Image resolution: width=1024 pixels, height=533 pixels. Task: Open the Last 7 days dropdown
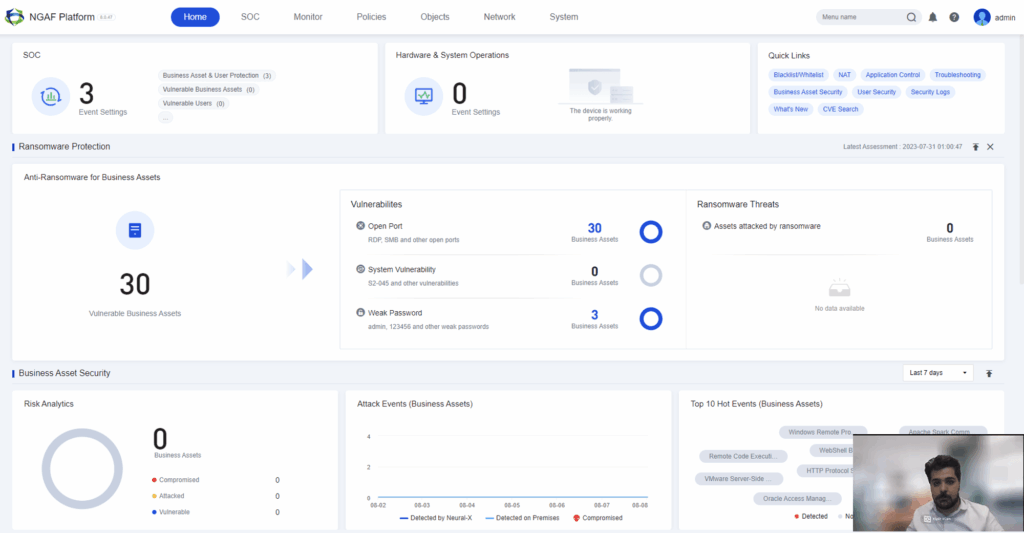pos(938,373)
